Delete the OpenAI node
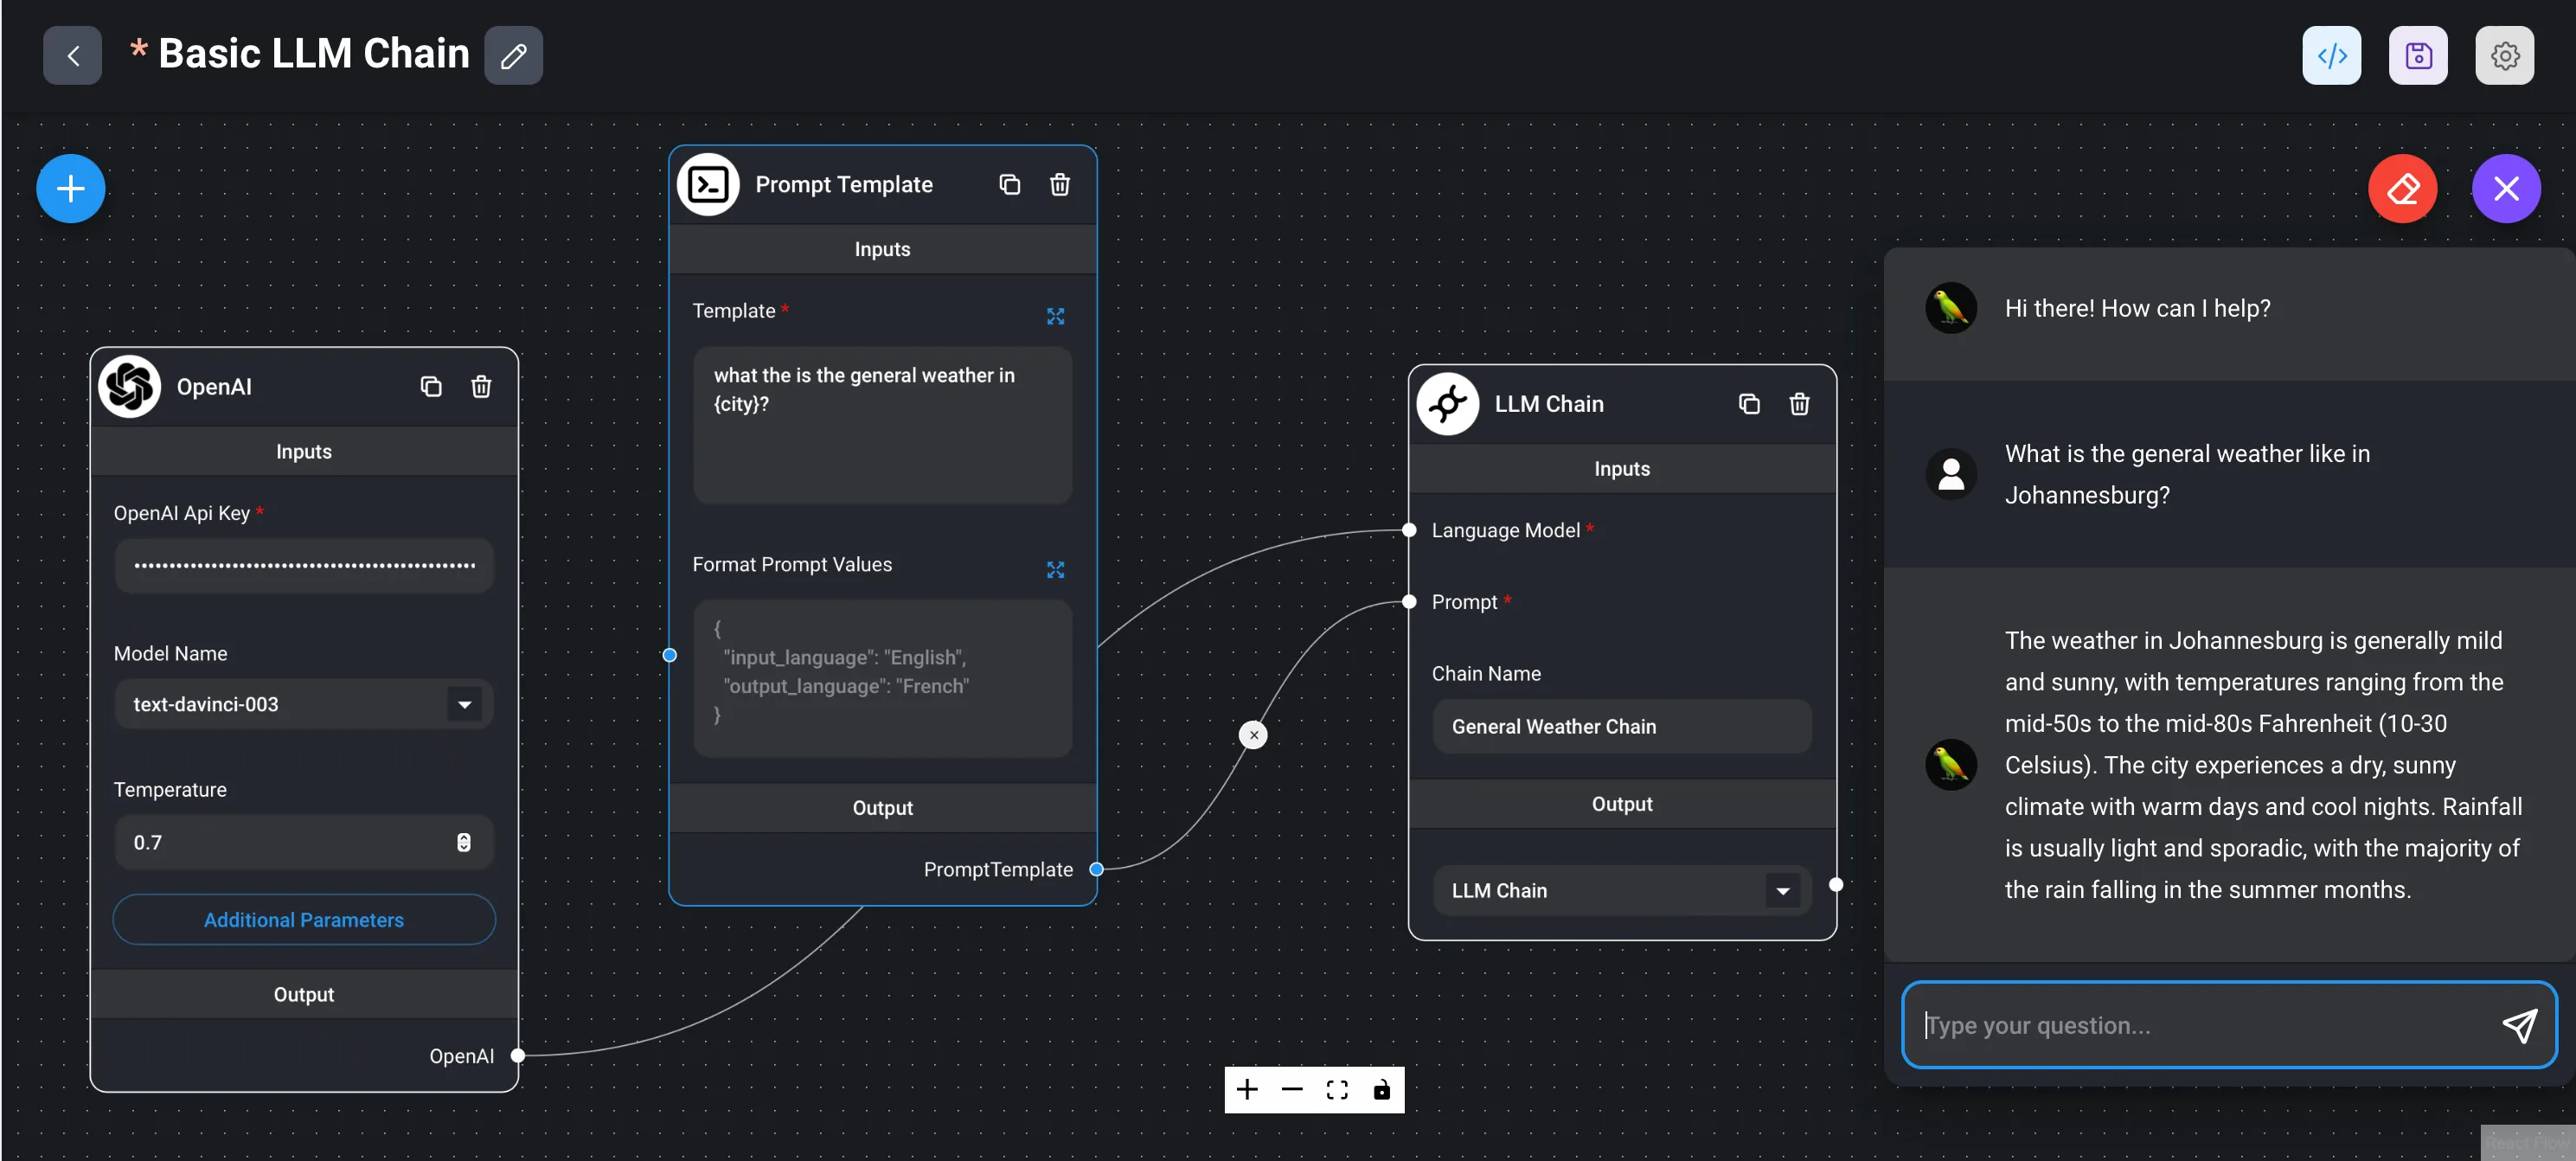2576x1161 pixels. (481, 386)
